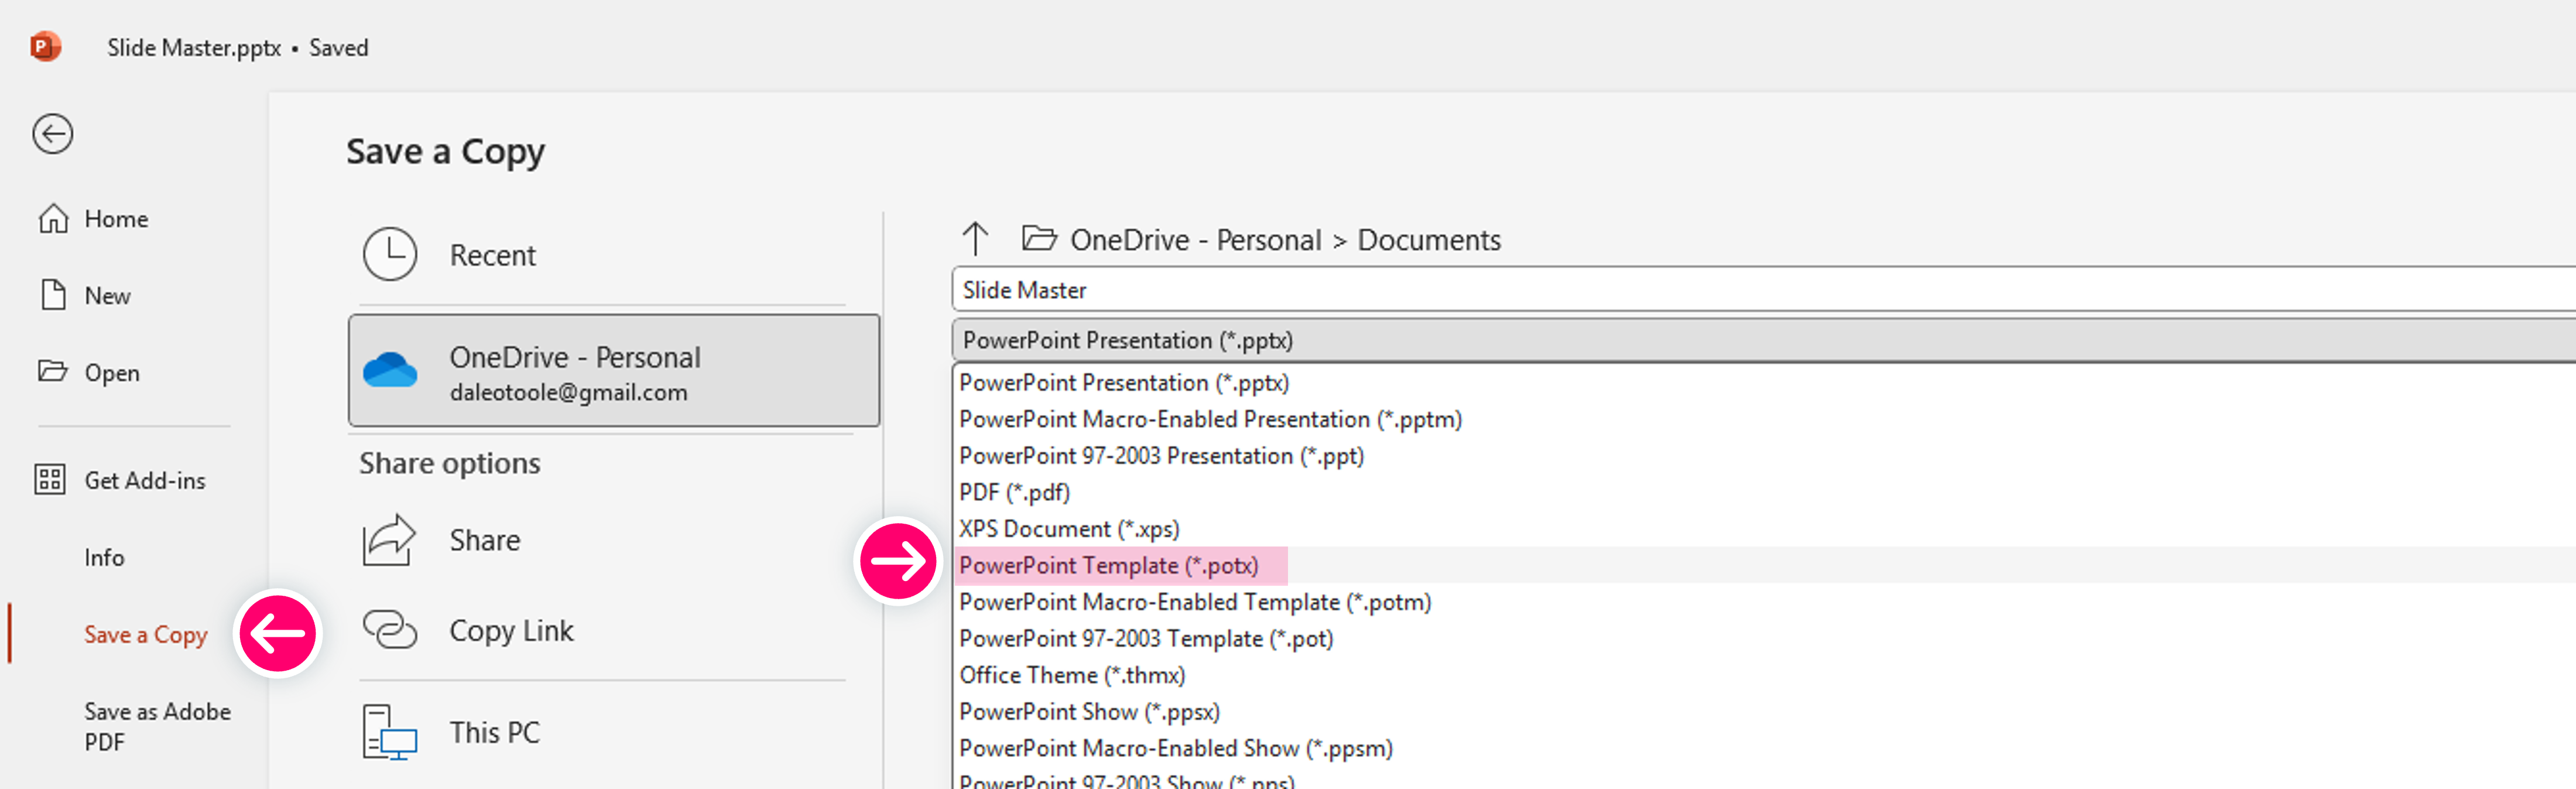
Task: Choose Office Theme (*.thmx) type
Action: 1072,675
